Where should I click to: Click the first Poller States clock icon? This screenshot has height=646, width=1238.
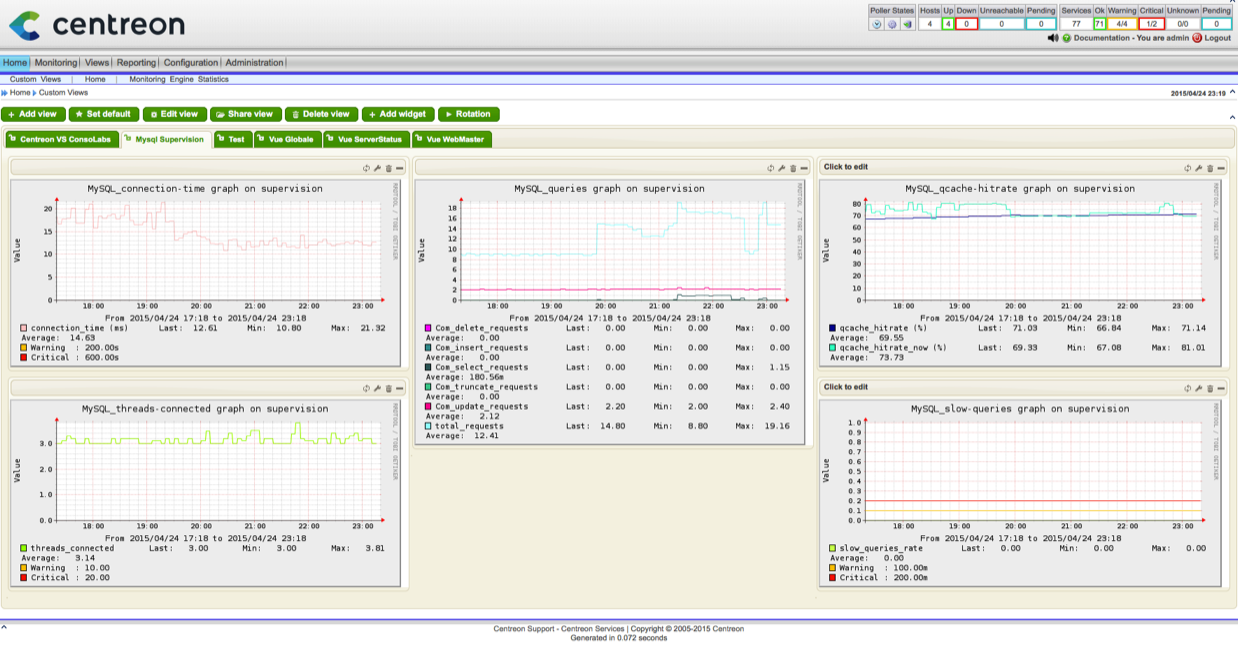point(877,24)
